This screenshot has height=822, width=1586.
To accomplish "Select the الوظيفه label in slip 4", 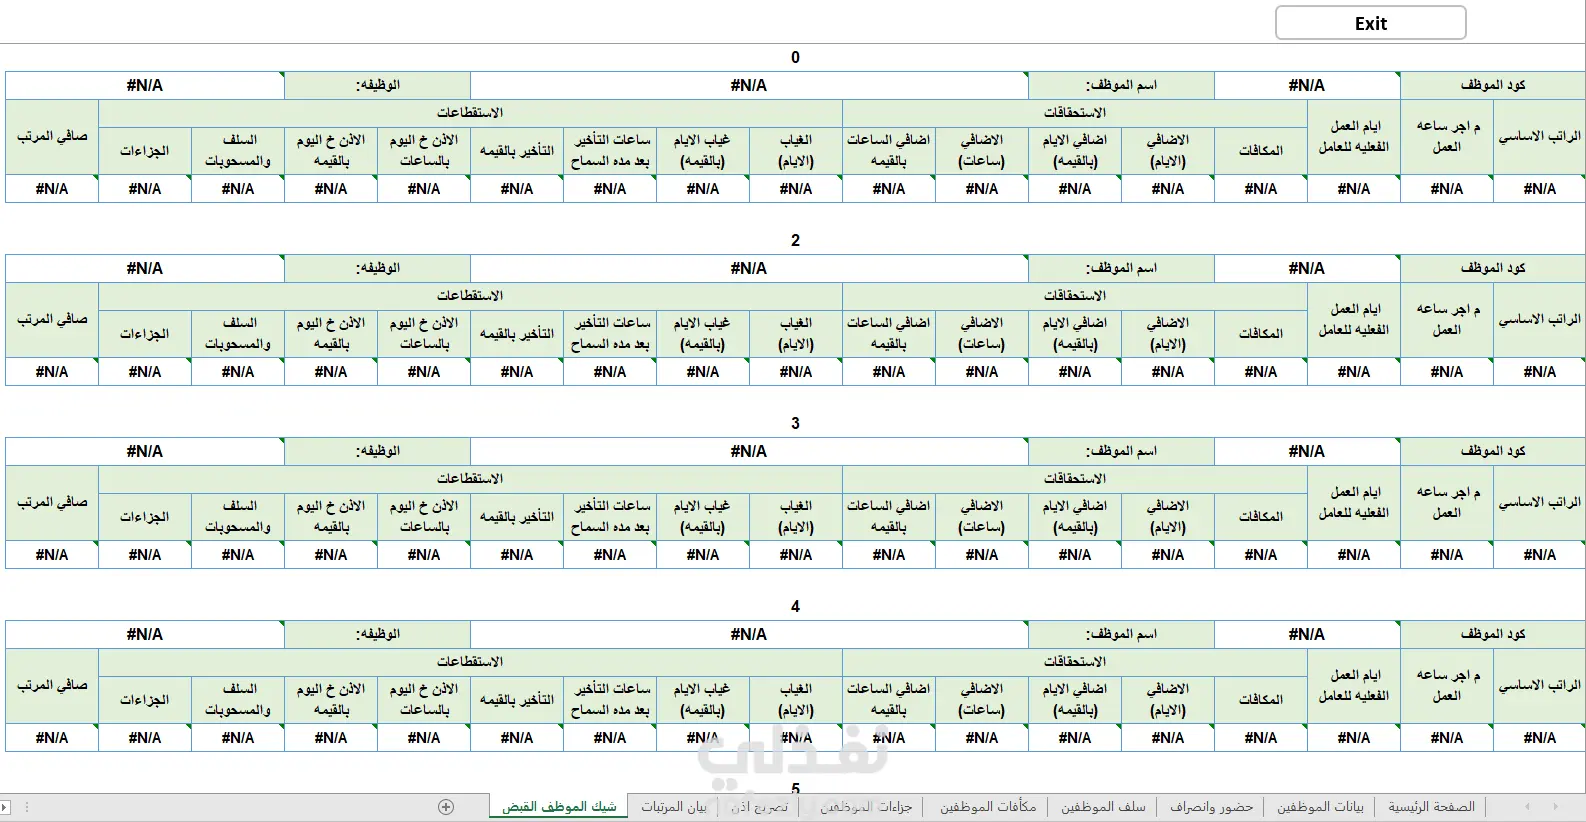I will [x=377, y=634].
